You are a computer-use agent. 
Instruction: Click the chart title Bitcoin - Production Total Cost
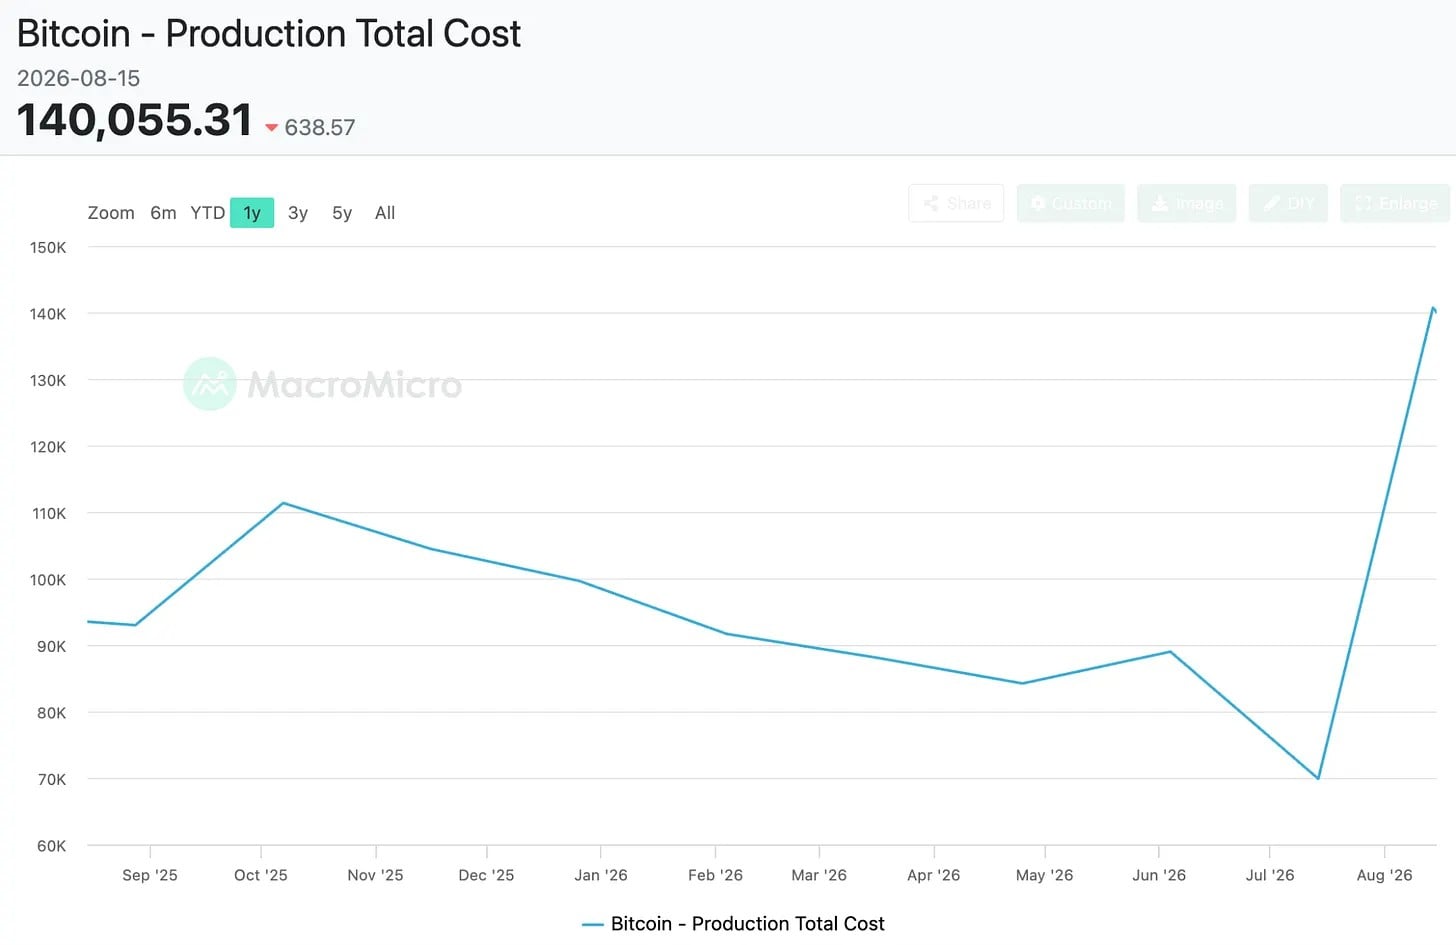269,34
